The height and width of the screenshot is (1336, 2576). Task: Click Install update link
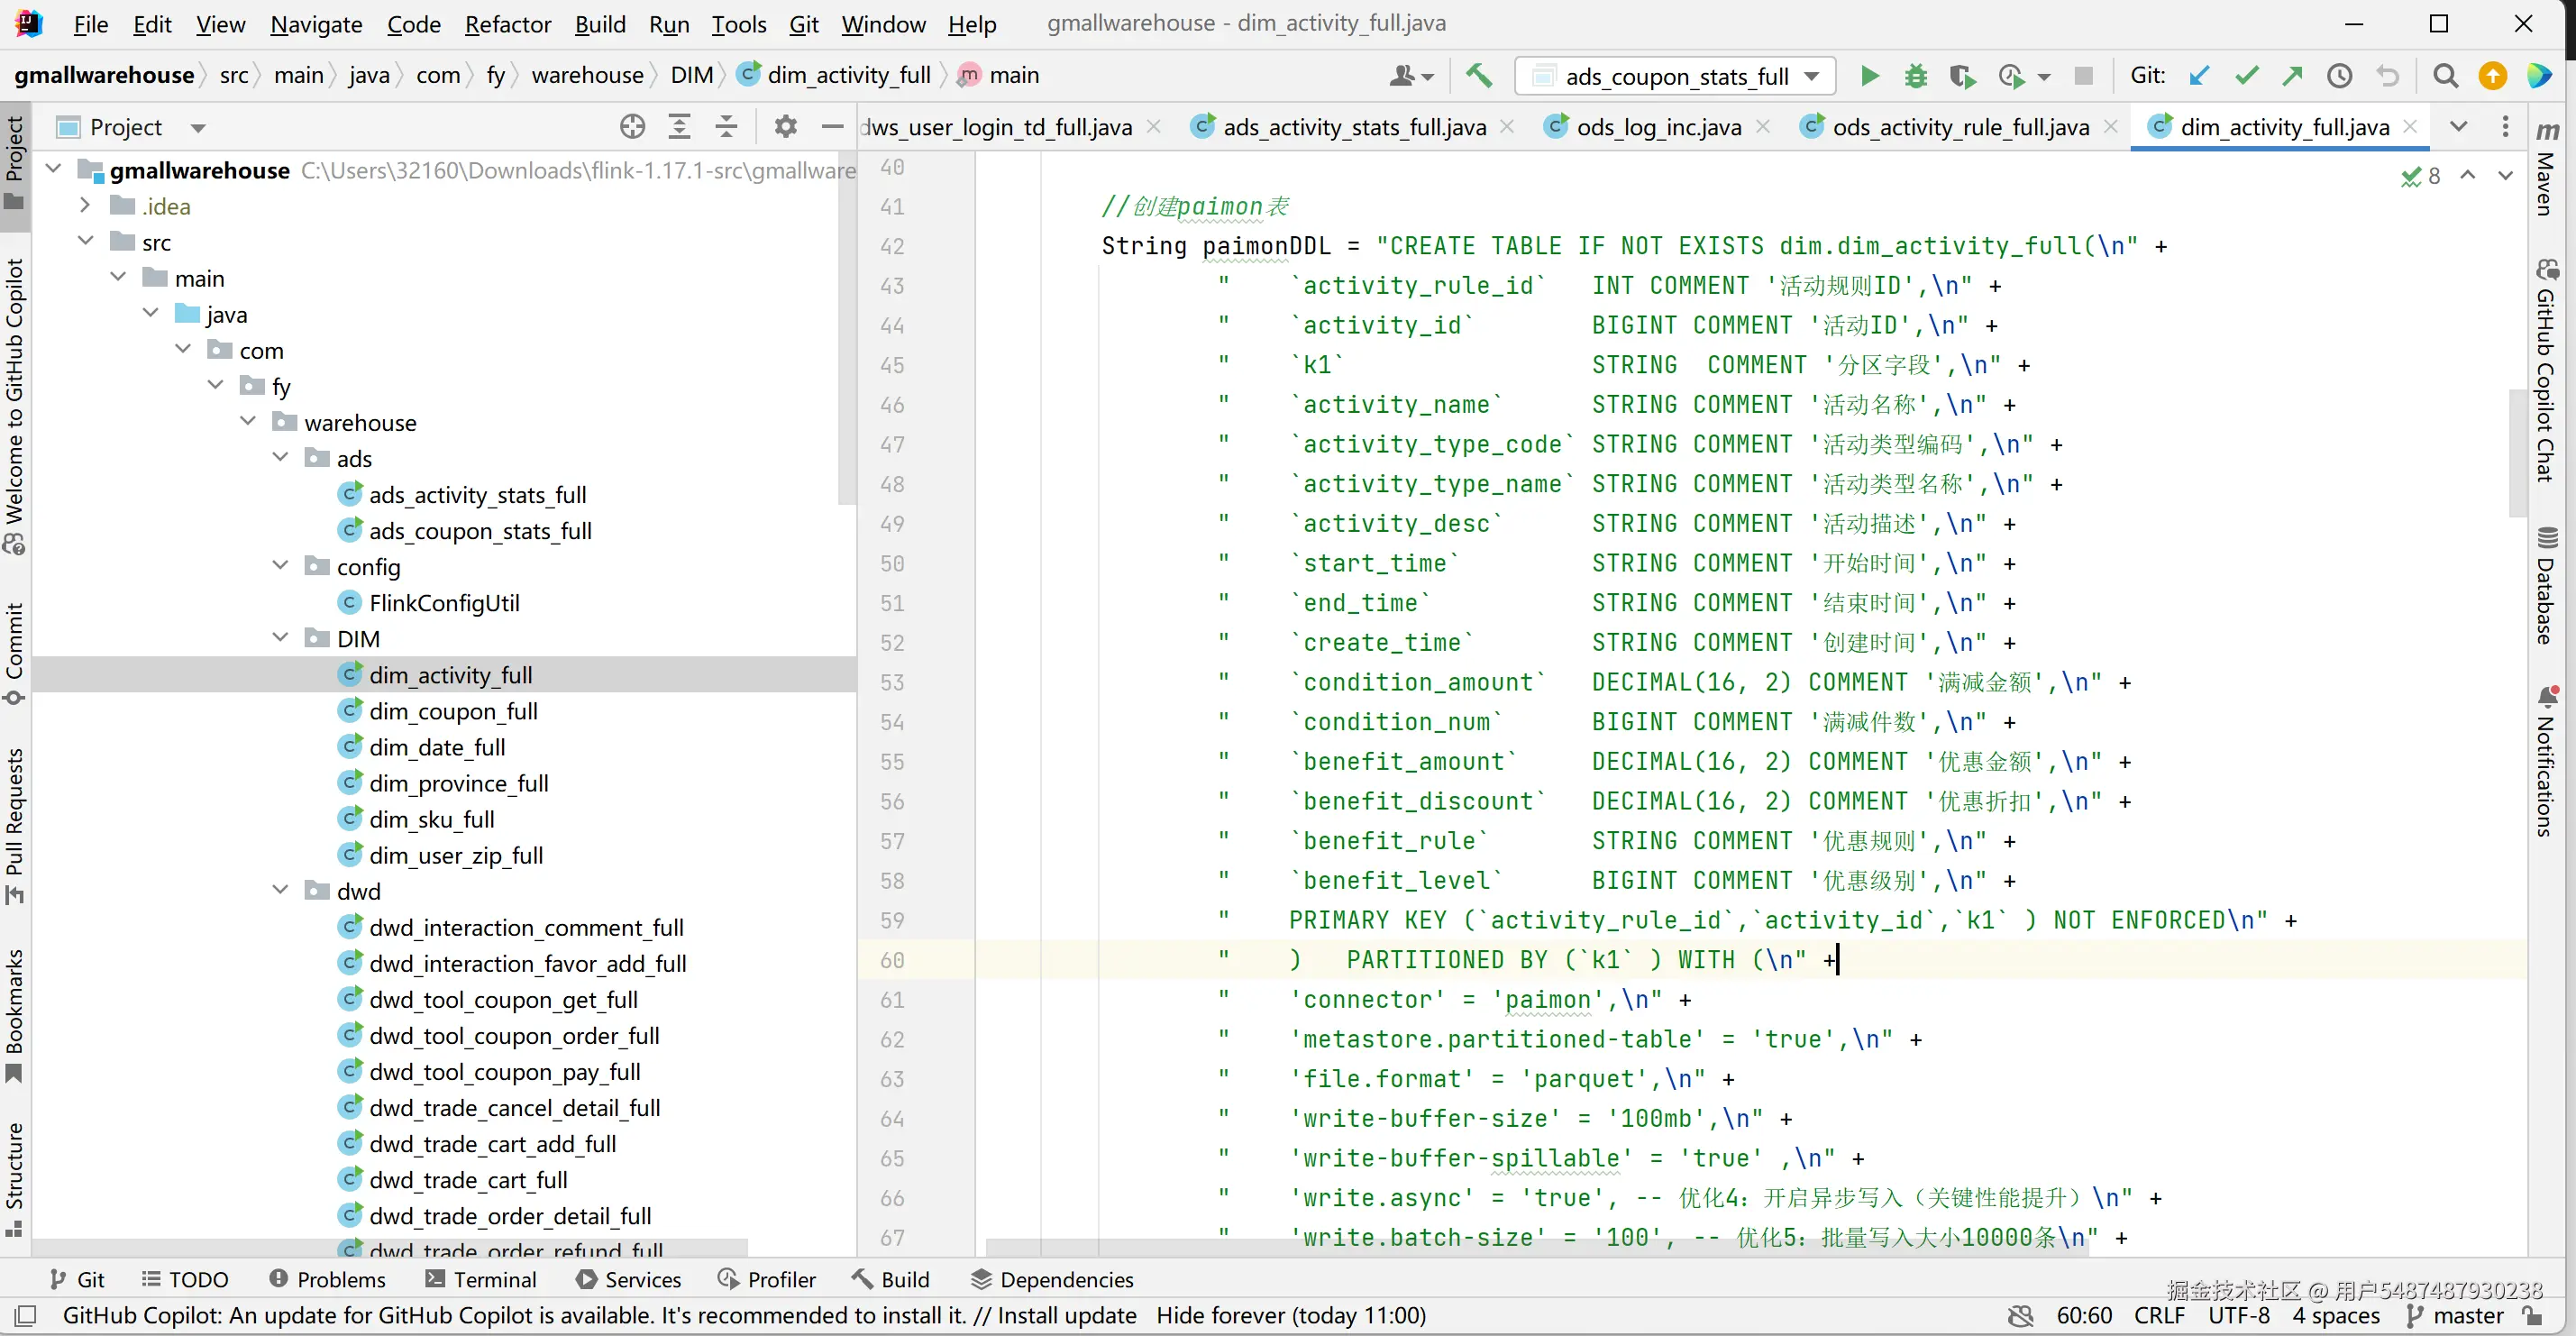pos(1066,1315)
